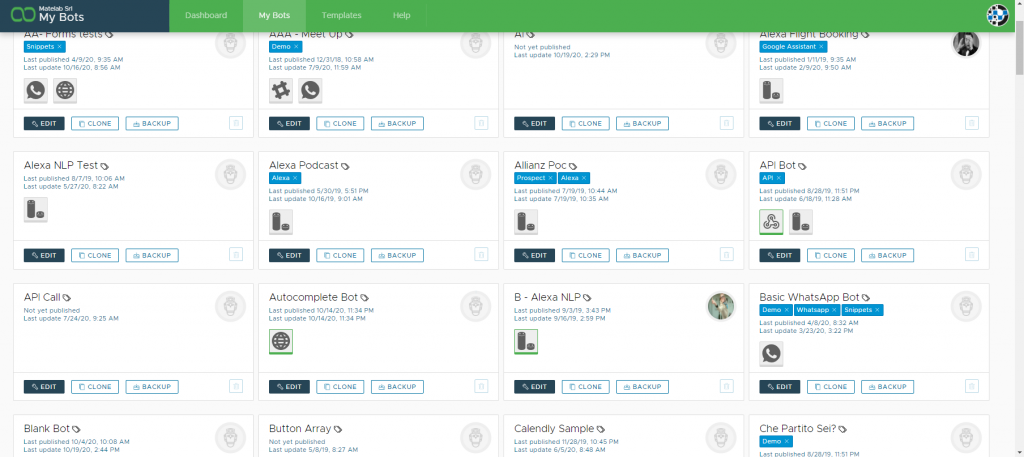Click default avatar on Alexa Podcast card
Image resolution: width=1024 pixels, height=457 pixels.
coord(475,175)
